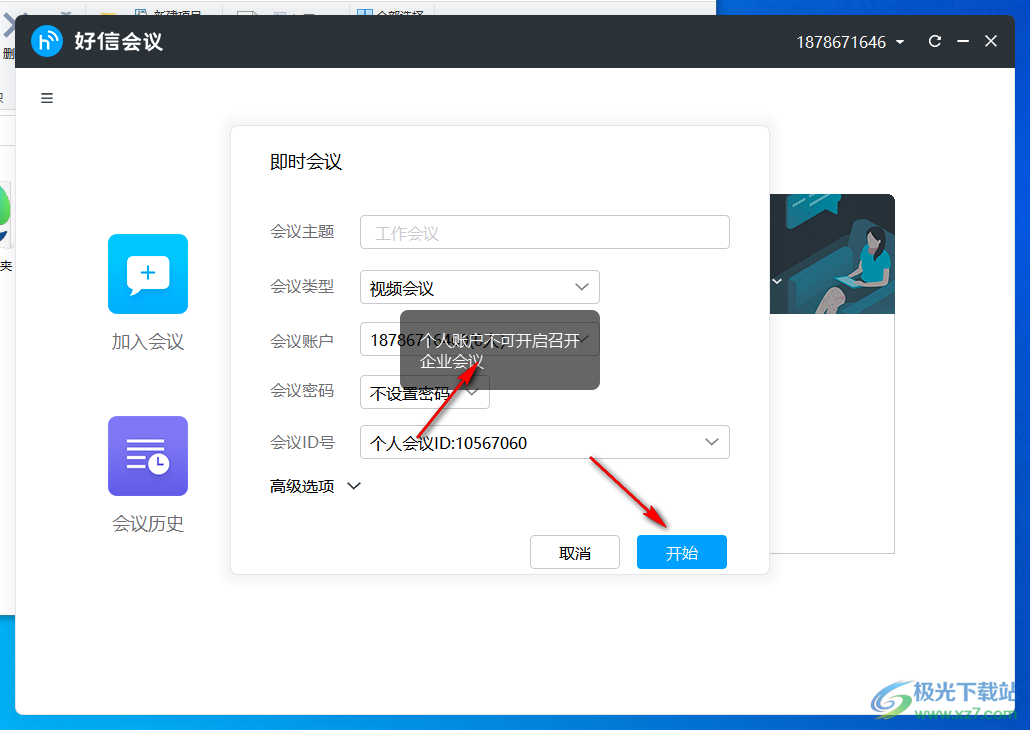The image size is (1030, 730).
Task: Close the 好信会议 window
Action: pos(991,41)
